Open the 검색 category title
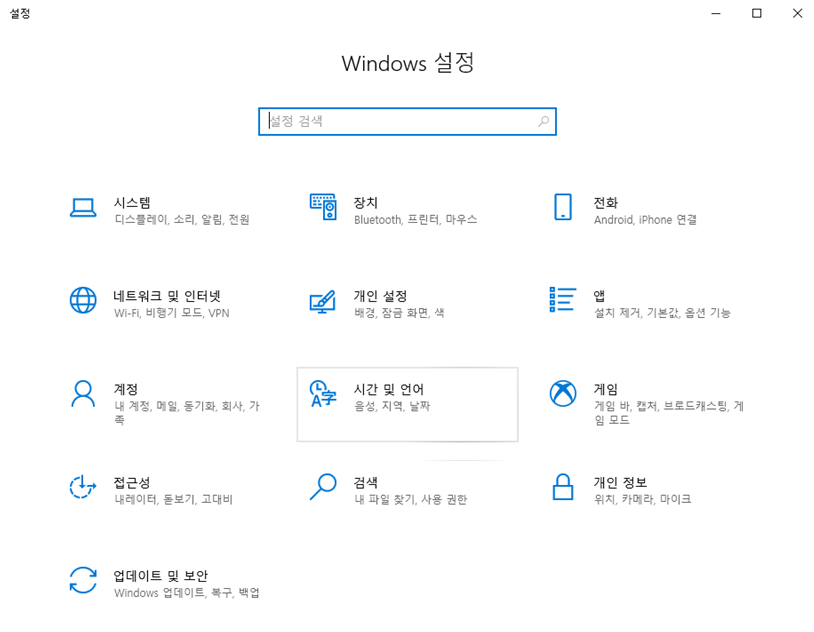 [x=365, y=482]
